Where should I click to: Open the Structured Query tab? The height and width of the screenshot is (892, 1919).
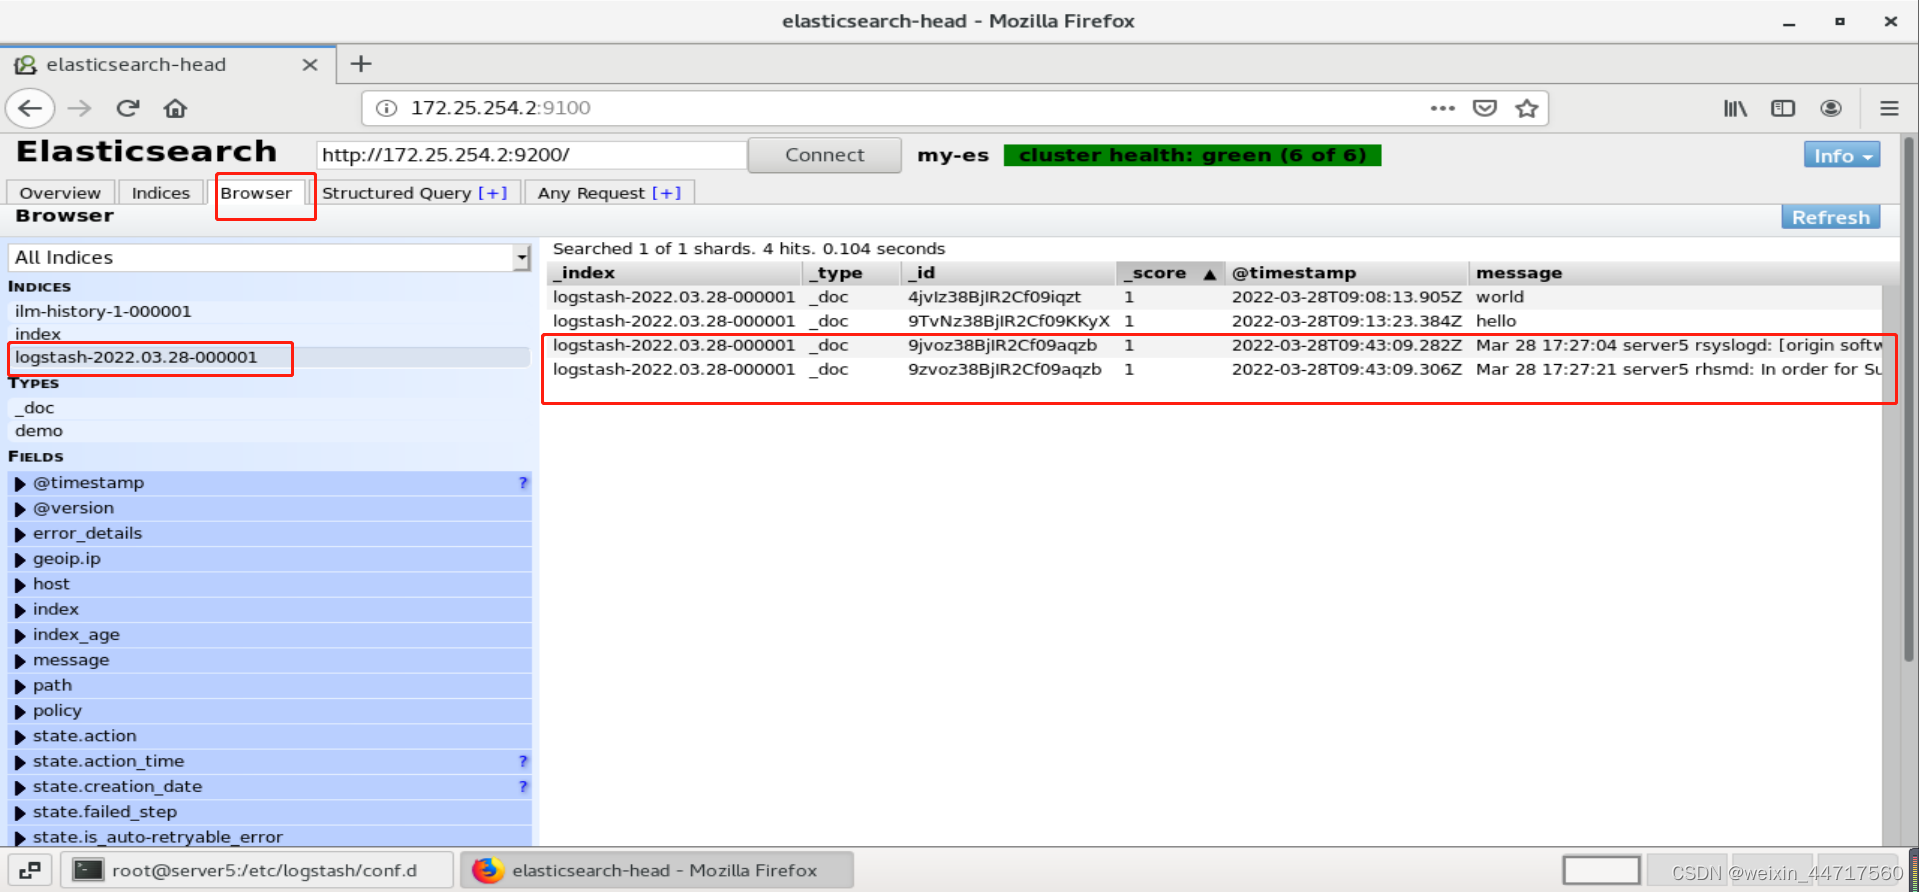[x=414, y=193]
